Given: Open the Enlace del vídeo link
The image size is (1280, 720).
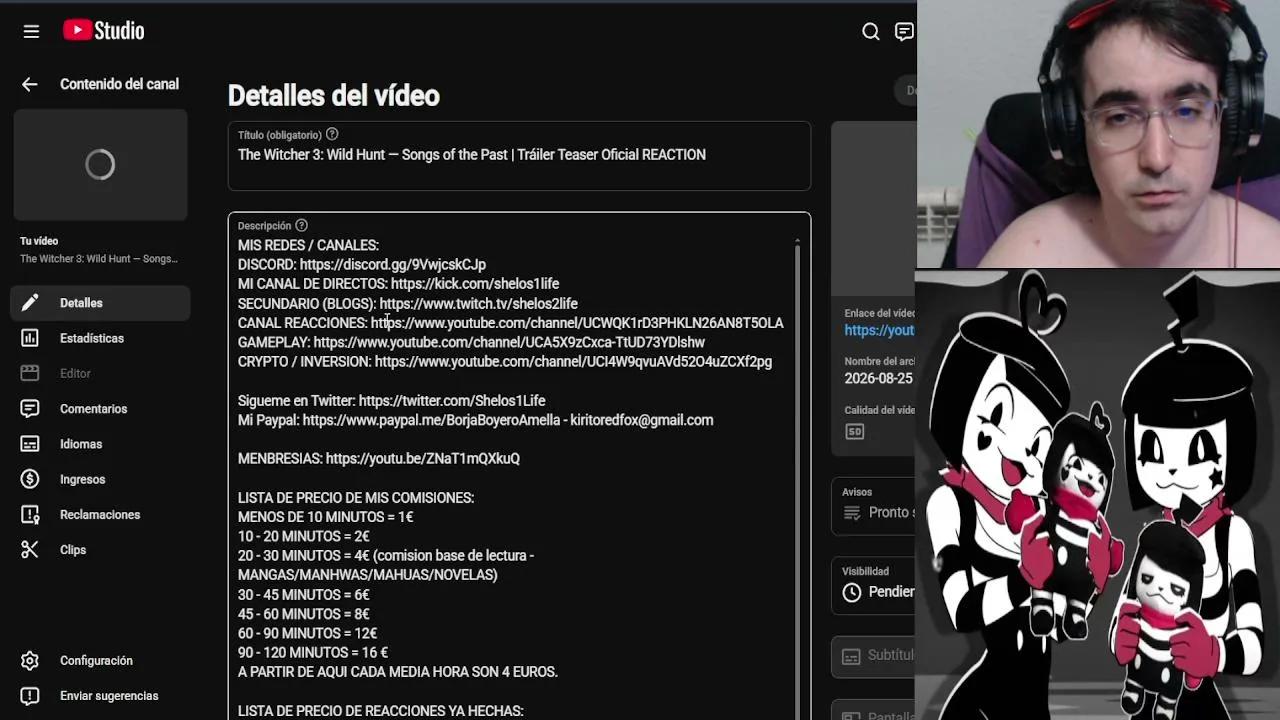Looking at the screenshot, I should (879, 331).
